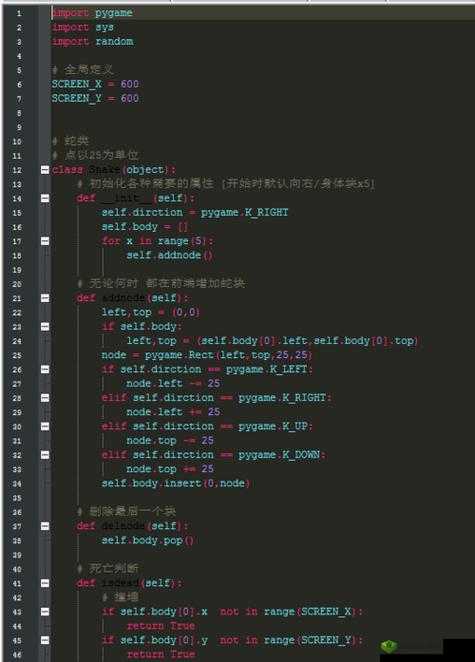
Task: Click 'pygame.K_DOWN' on line 32
Action: [x=280, y=455]
